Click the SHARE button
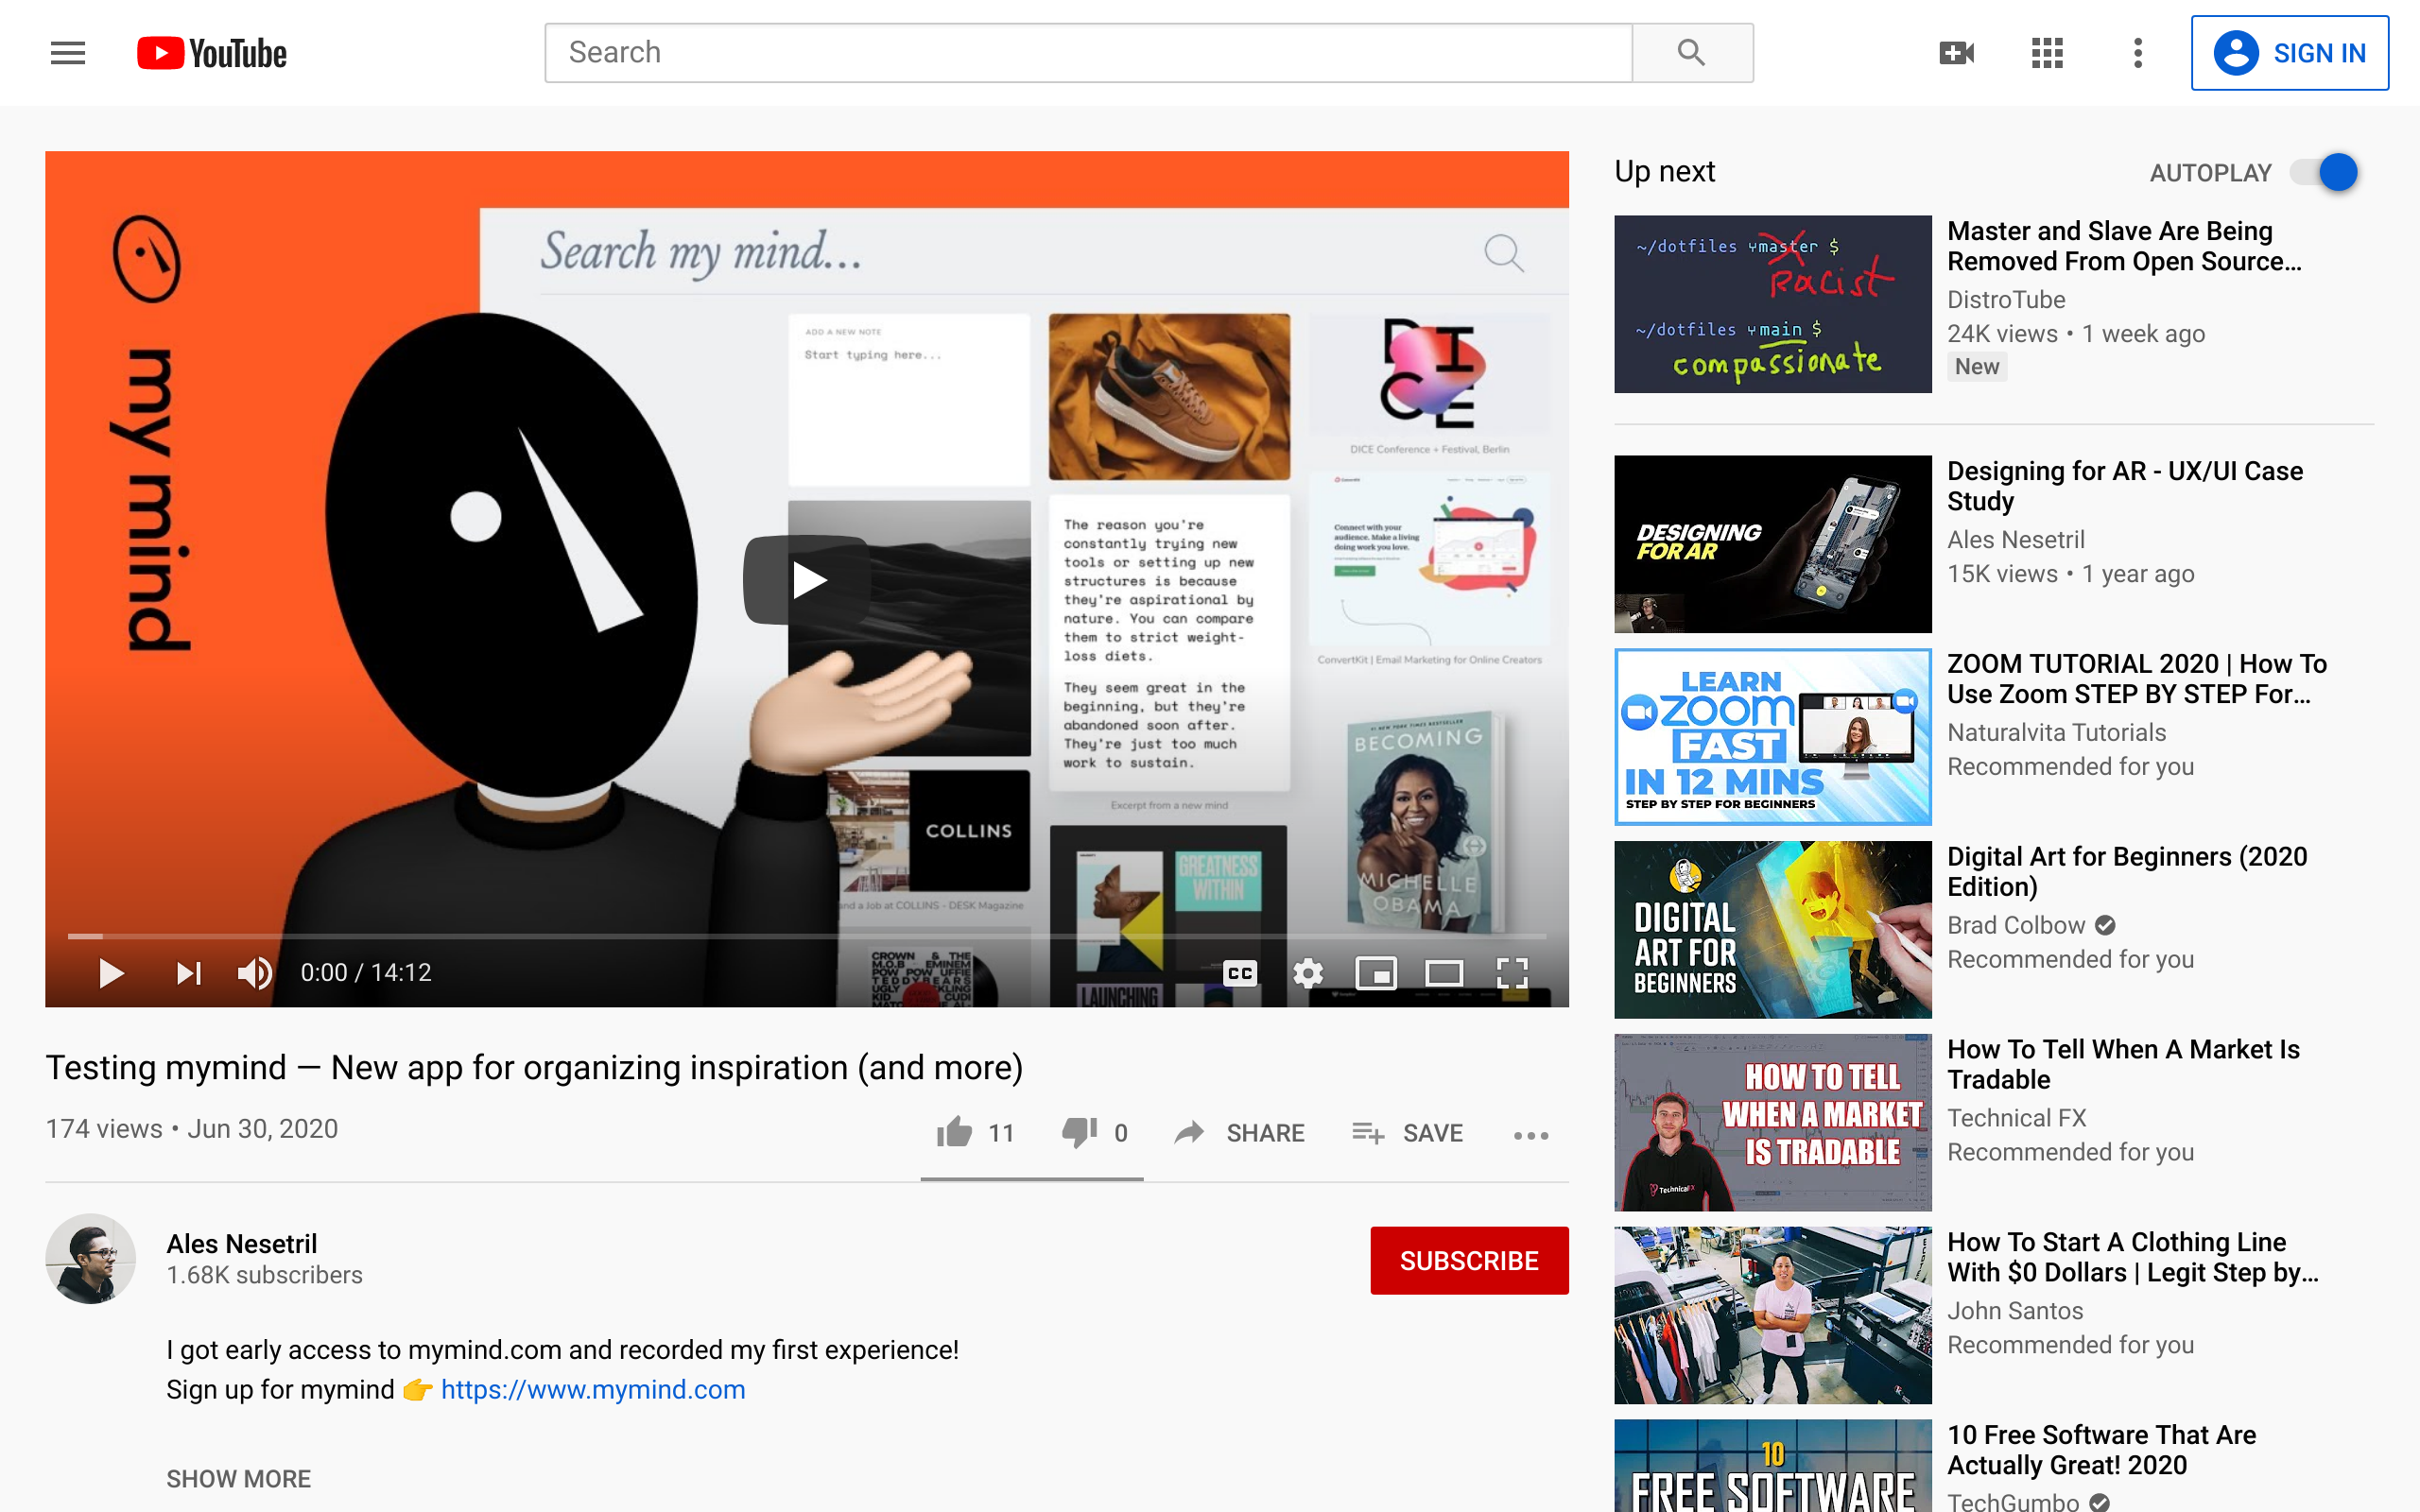2420x1512 pixels. [1240, 1133]
